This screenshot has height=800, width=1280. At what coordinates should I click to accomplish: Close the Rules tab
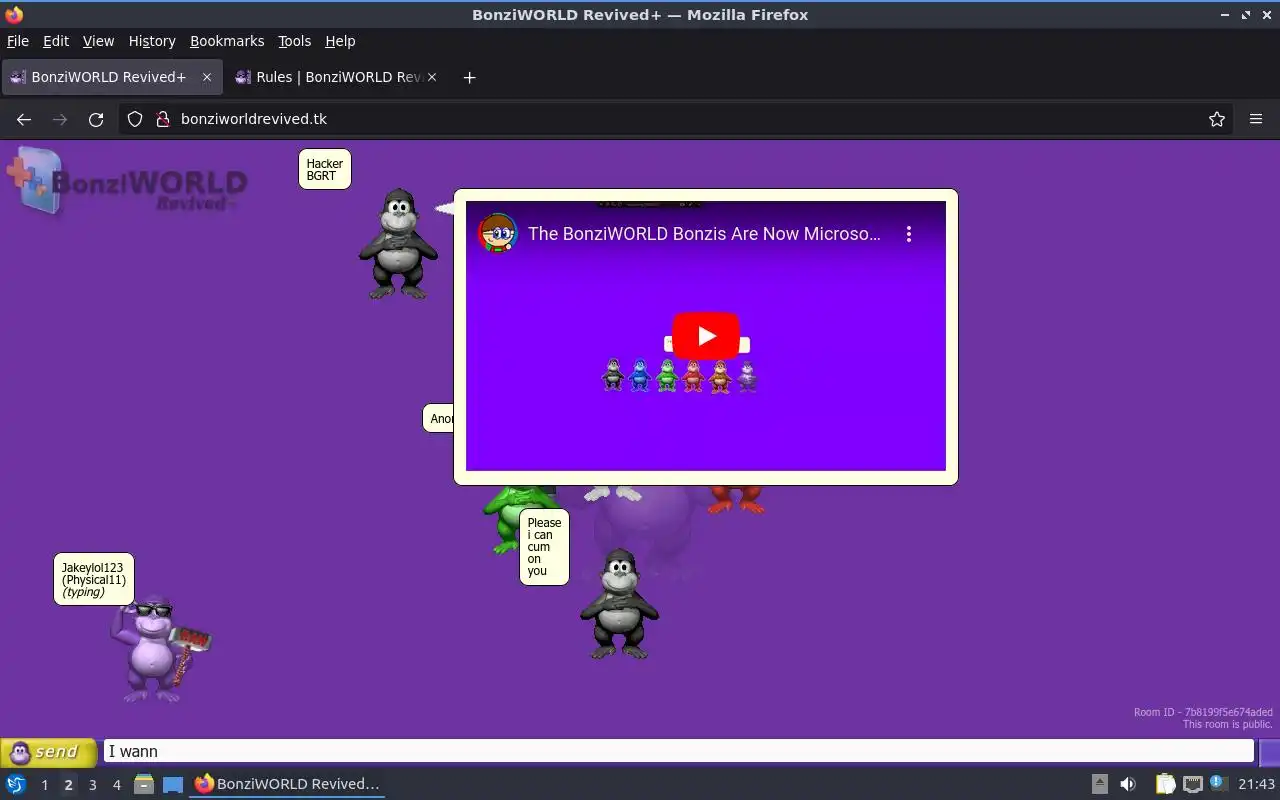(x=432, y=77)
